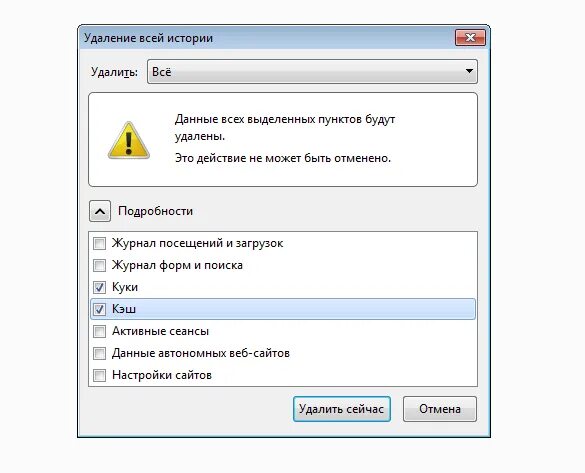Enable 'Журнал посещений и загрузок' checkbox
This screenshot has height=473, width=585.
tap(100, 244)
